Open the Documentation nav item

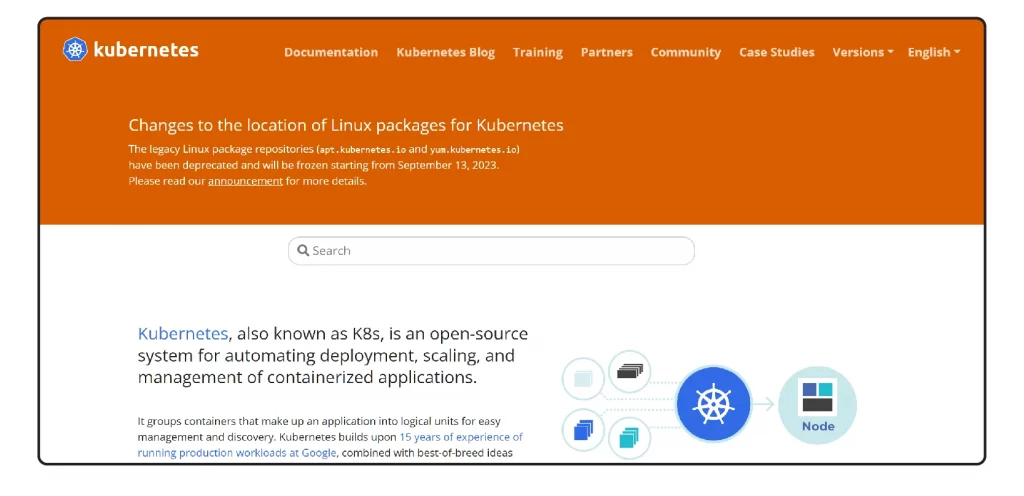[331, 52]
